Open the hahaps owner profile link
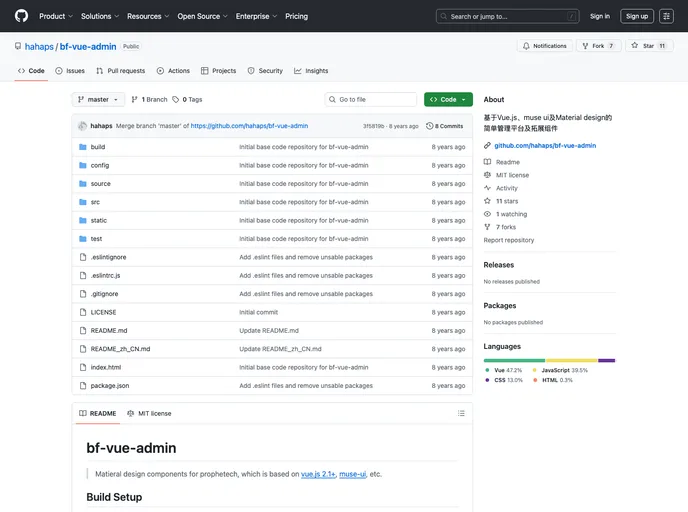Image resolution: width=688 pixels, height=512 pixels. pyautogui.click(x=39, y=47)
